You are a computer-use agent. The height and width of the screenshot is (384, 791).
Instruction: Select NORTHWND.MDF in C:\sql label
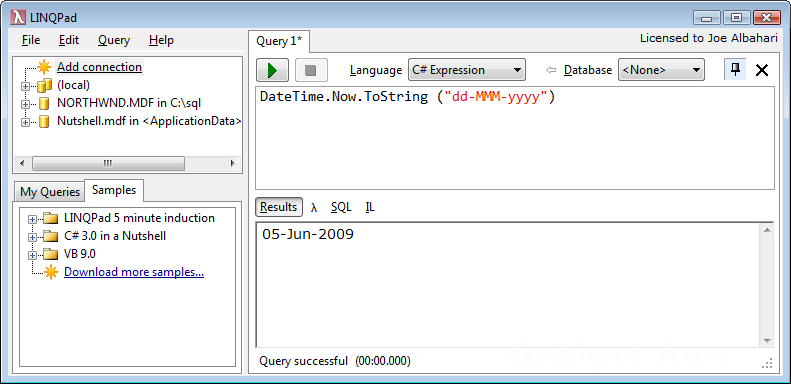130,103
